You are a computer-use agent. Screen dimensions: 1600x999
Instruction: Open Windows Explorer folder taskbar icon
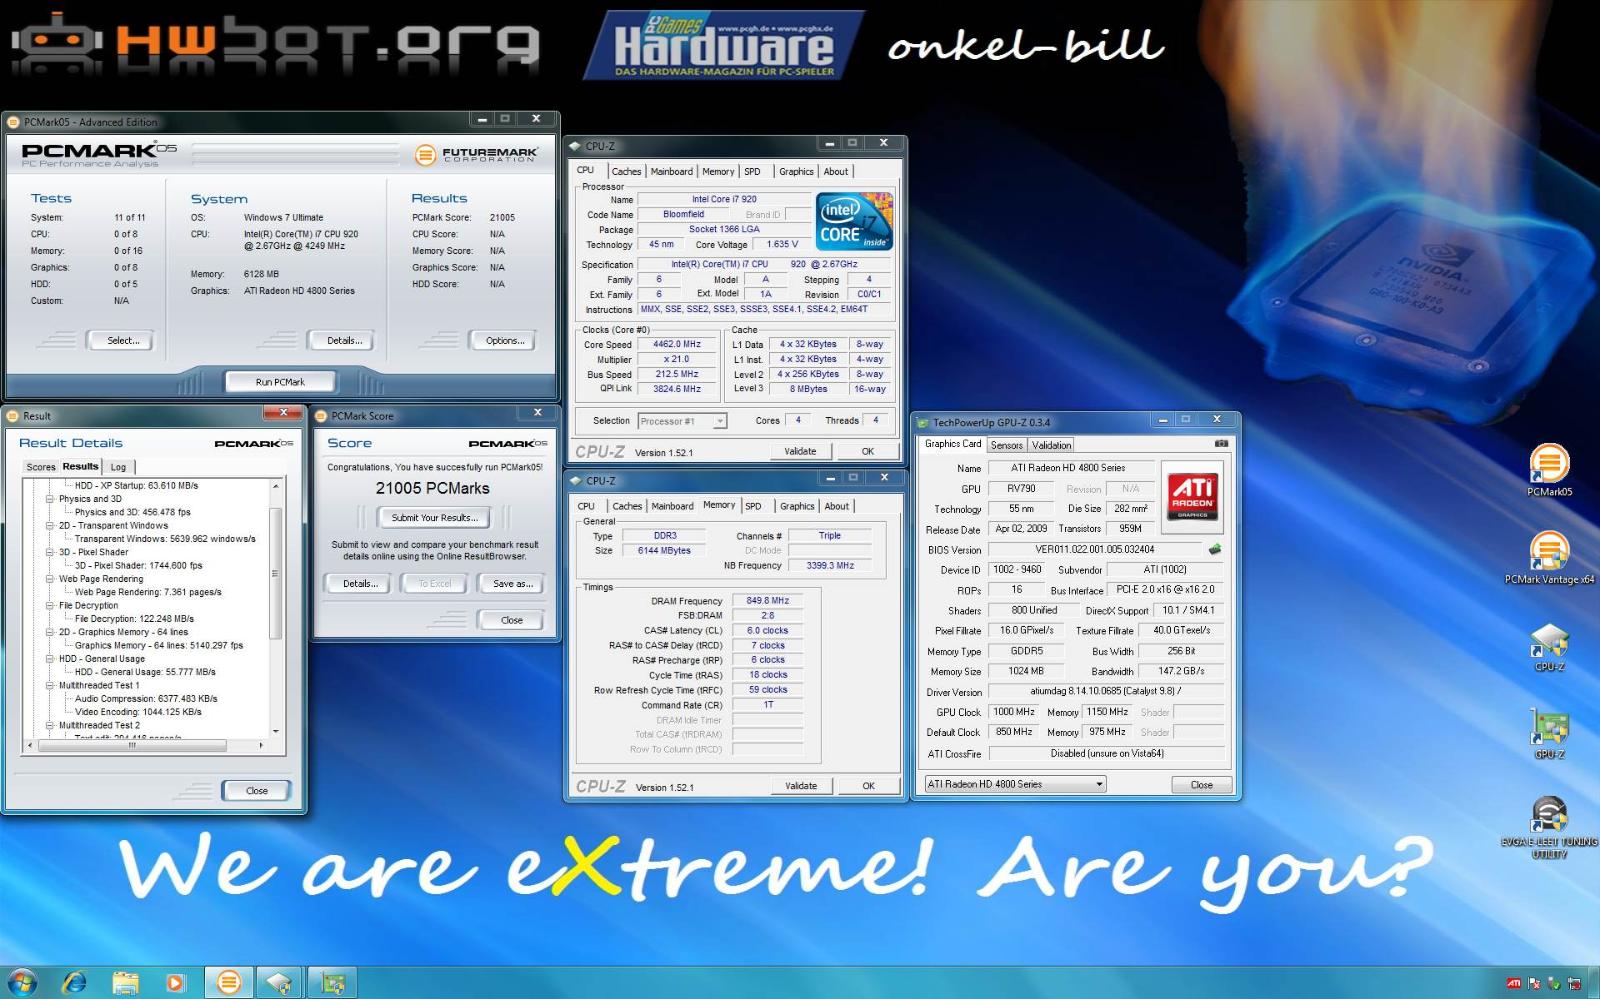[x=125, y=982]
